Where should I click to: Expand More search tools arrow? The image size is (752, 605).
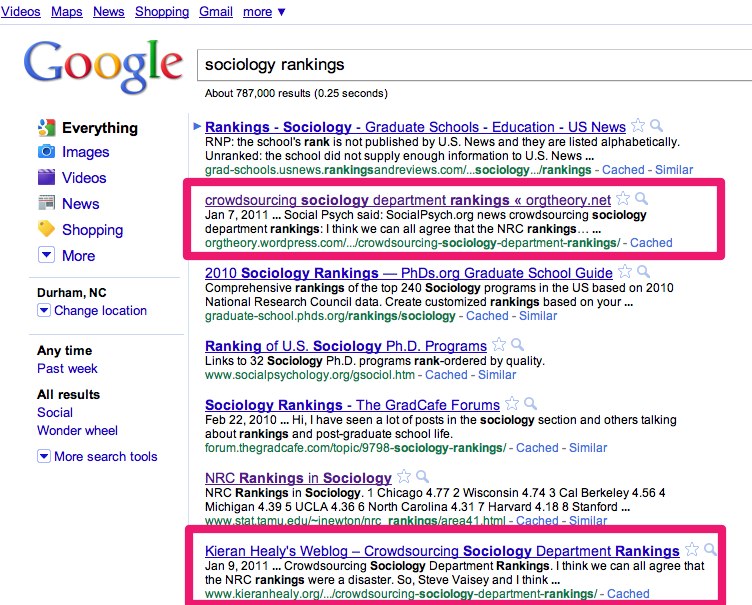click(x=44, y=456)
